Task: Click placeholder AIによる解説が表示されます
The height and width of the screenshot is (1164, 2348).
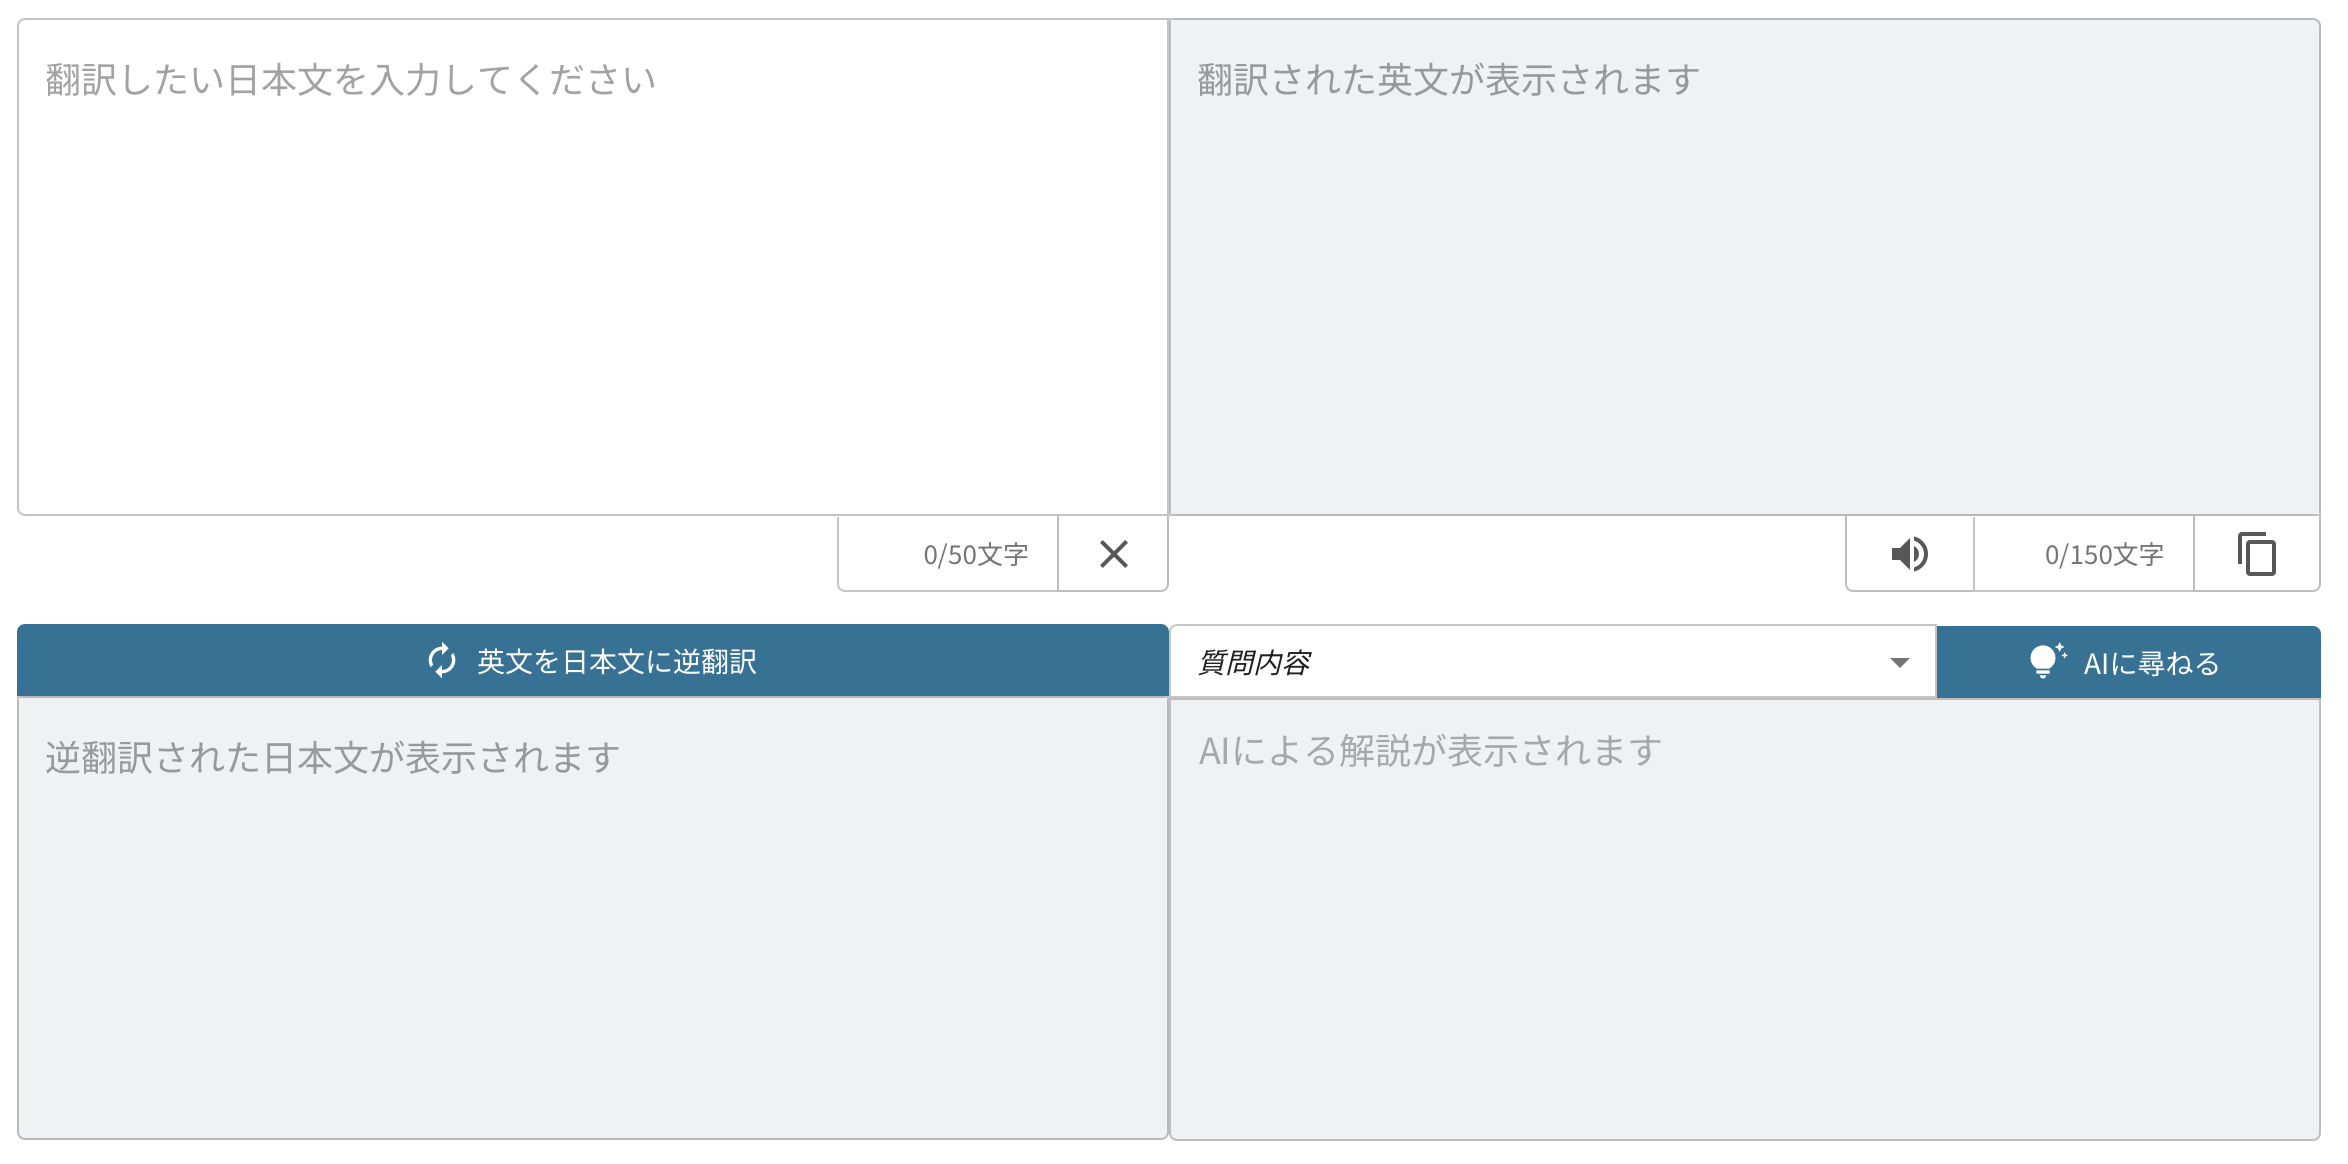Action: point(1430,751)
